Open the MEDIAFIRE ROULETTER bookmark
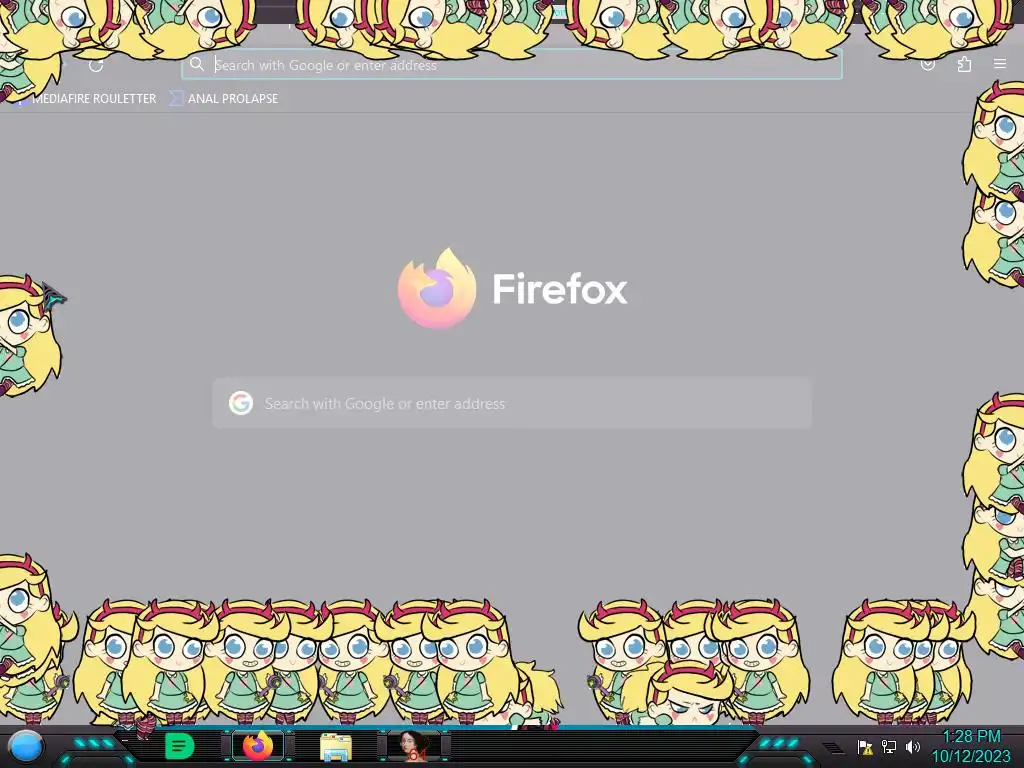This screenshot has width=1024, height=768. pyautogui.click(x=86, y=99)
